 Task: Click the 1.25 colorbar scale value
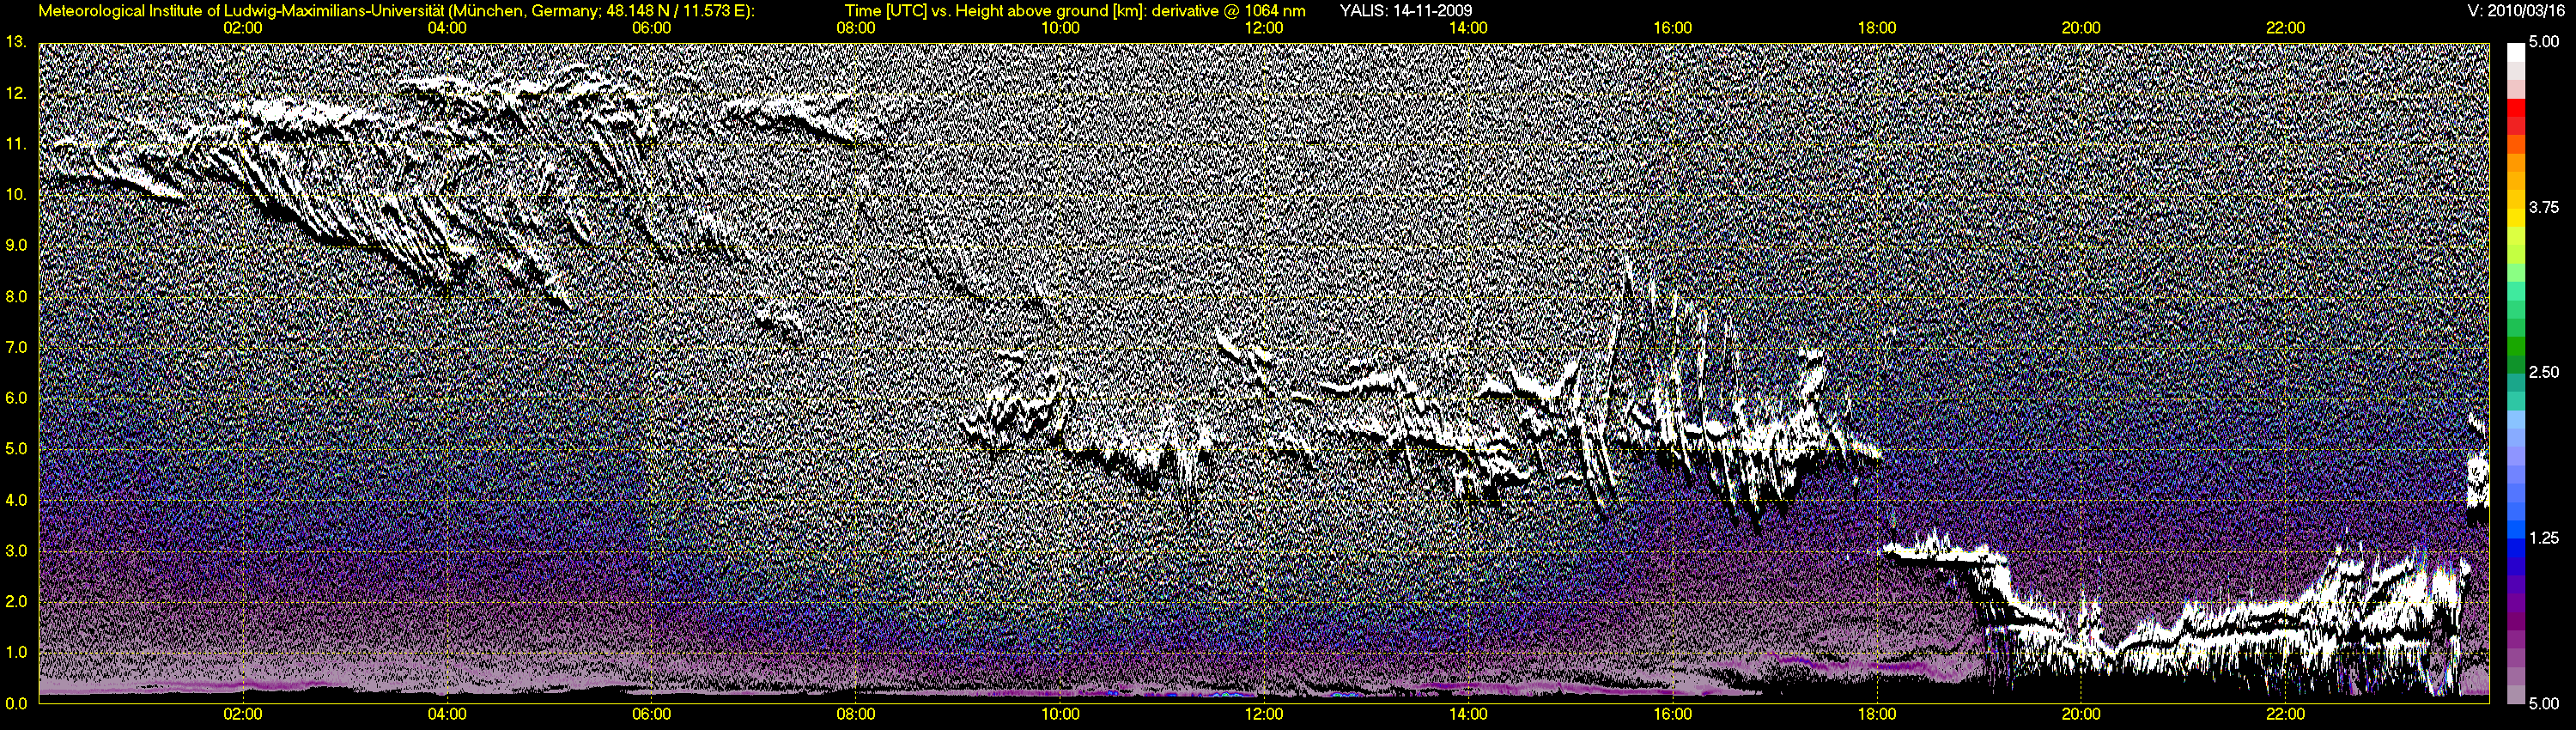coord(2543,537)
